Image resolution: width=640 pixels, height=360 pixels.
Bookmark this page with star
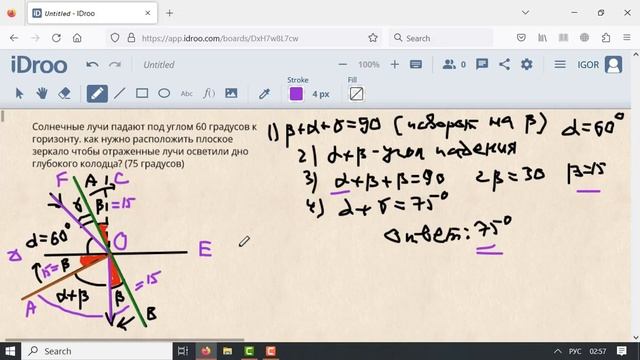373,38
